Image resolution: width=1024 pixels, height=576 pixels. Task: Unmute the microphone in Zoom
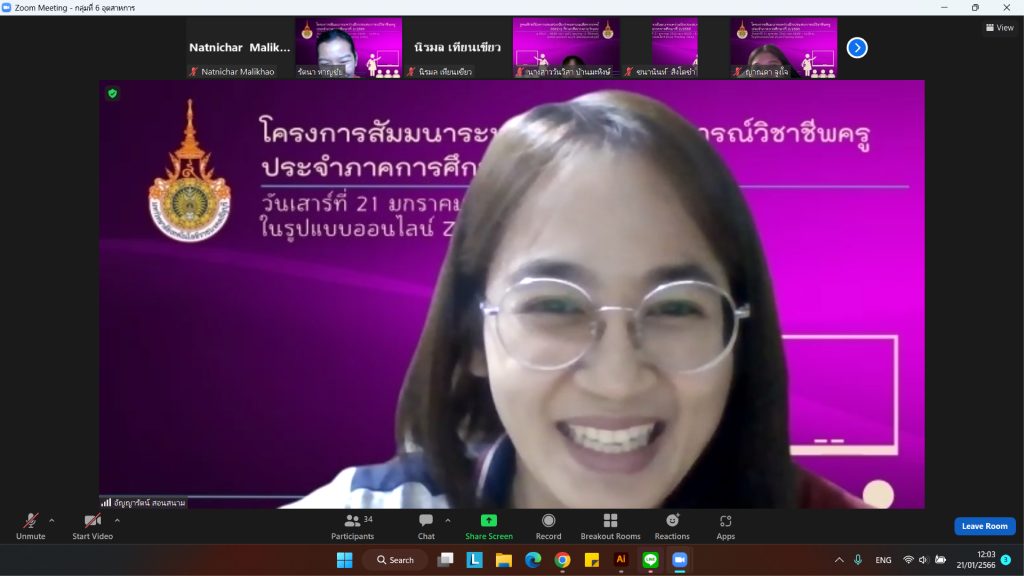click(31, 522)
